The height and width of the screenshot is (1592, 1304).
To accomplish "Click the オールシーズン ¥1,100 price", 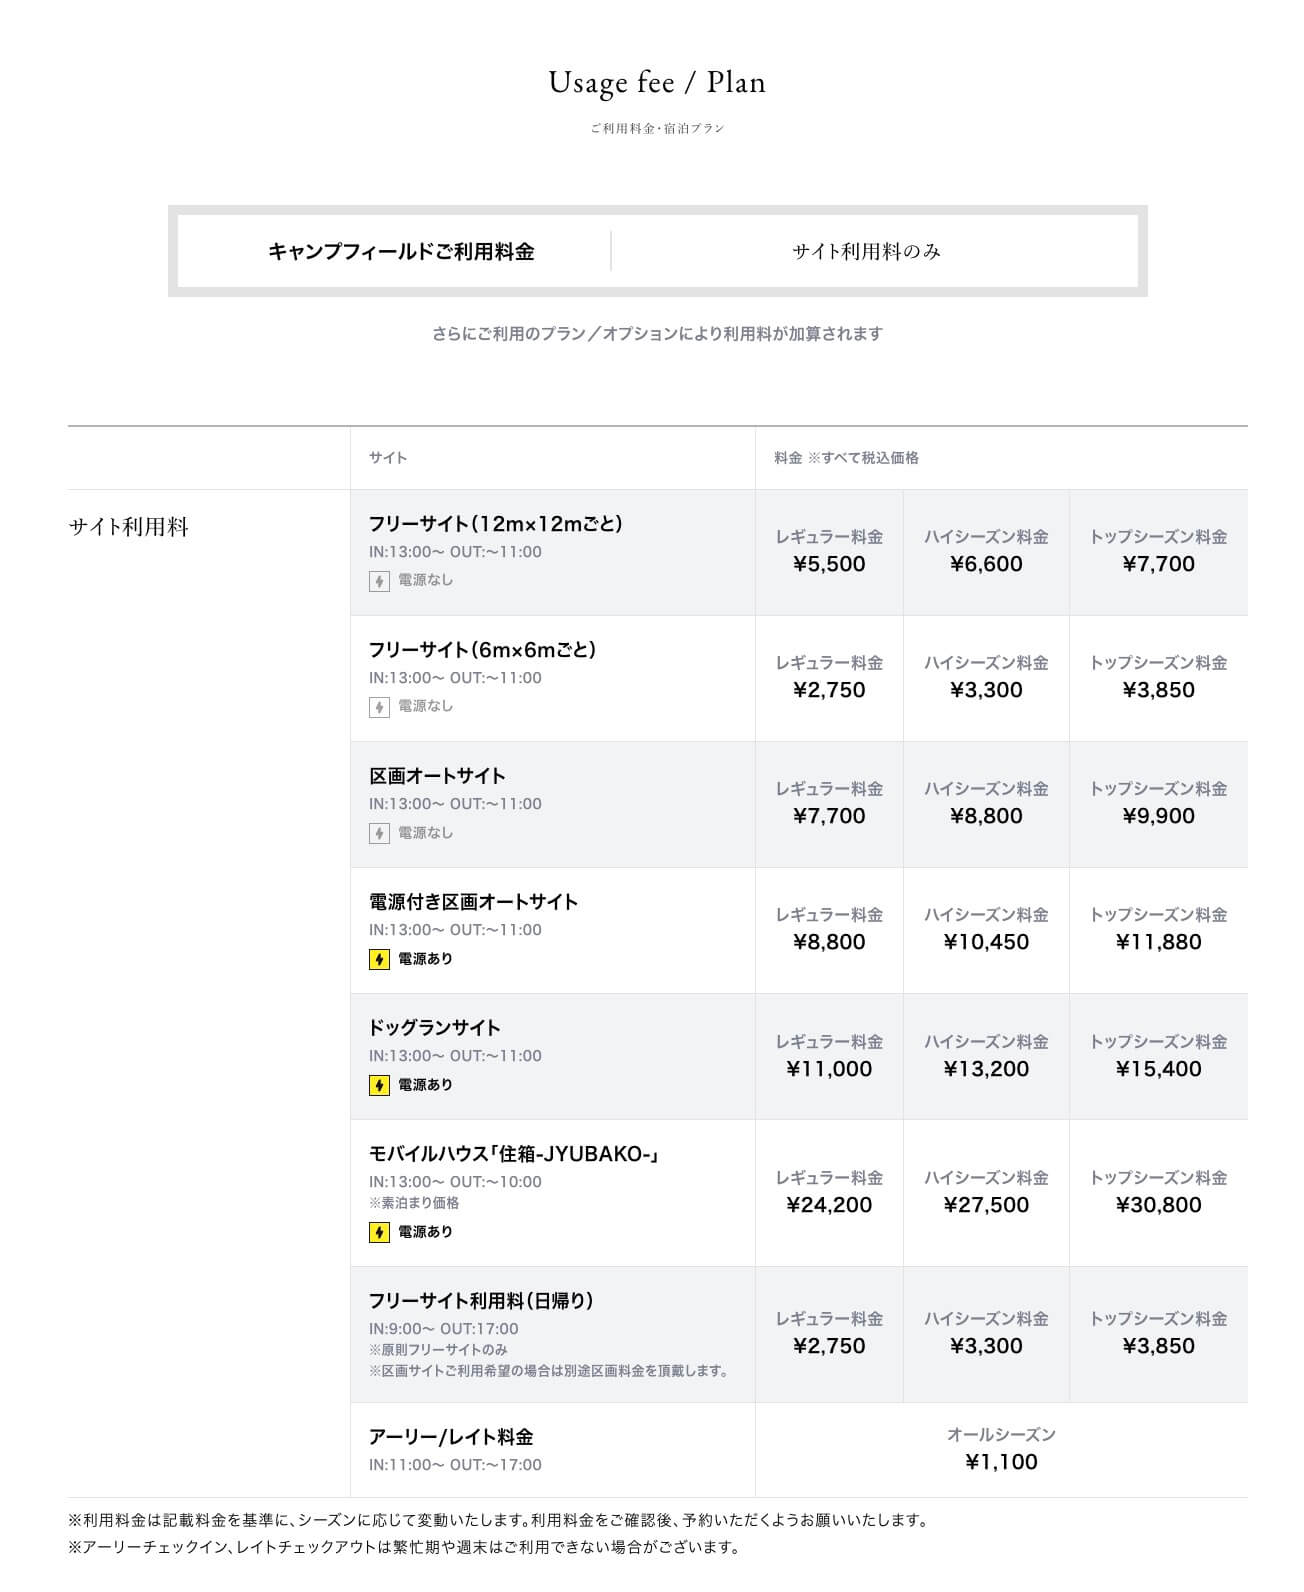I will click(1001, 1462).
